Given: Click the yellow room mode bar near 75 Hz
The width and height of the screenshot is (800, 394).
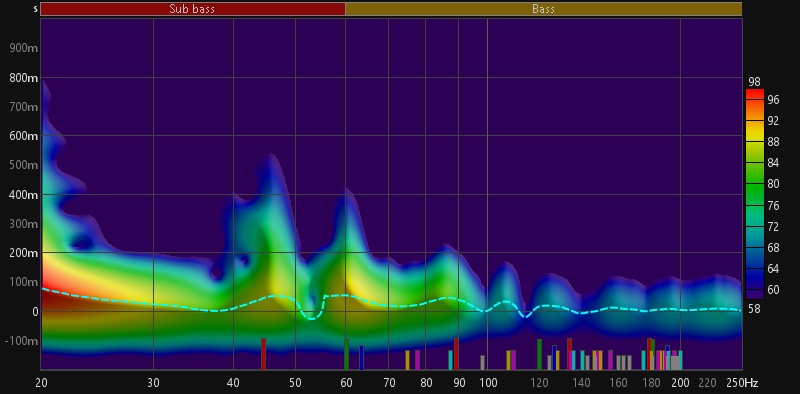Looking at the screenshot, I should pyautogui.click(x=408, y=360).
